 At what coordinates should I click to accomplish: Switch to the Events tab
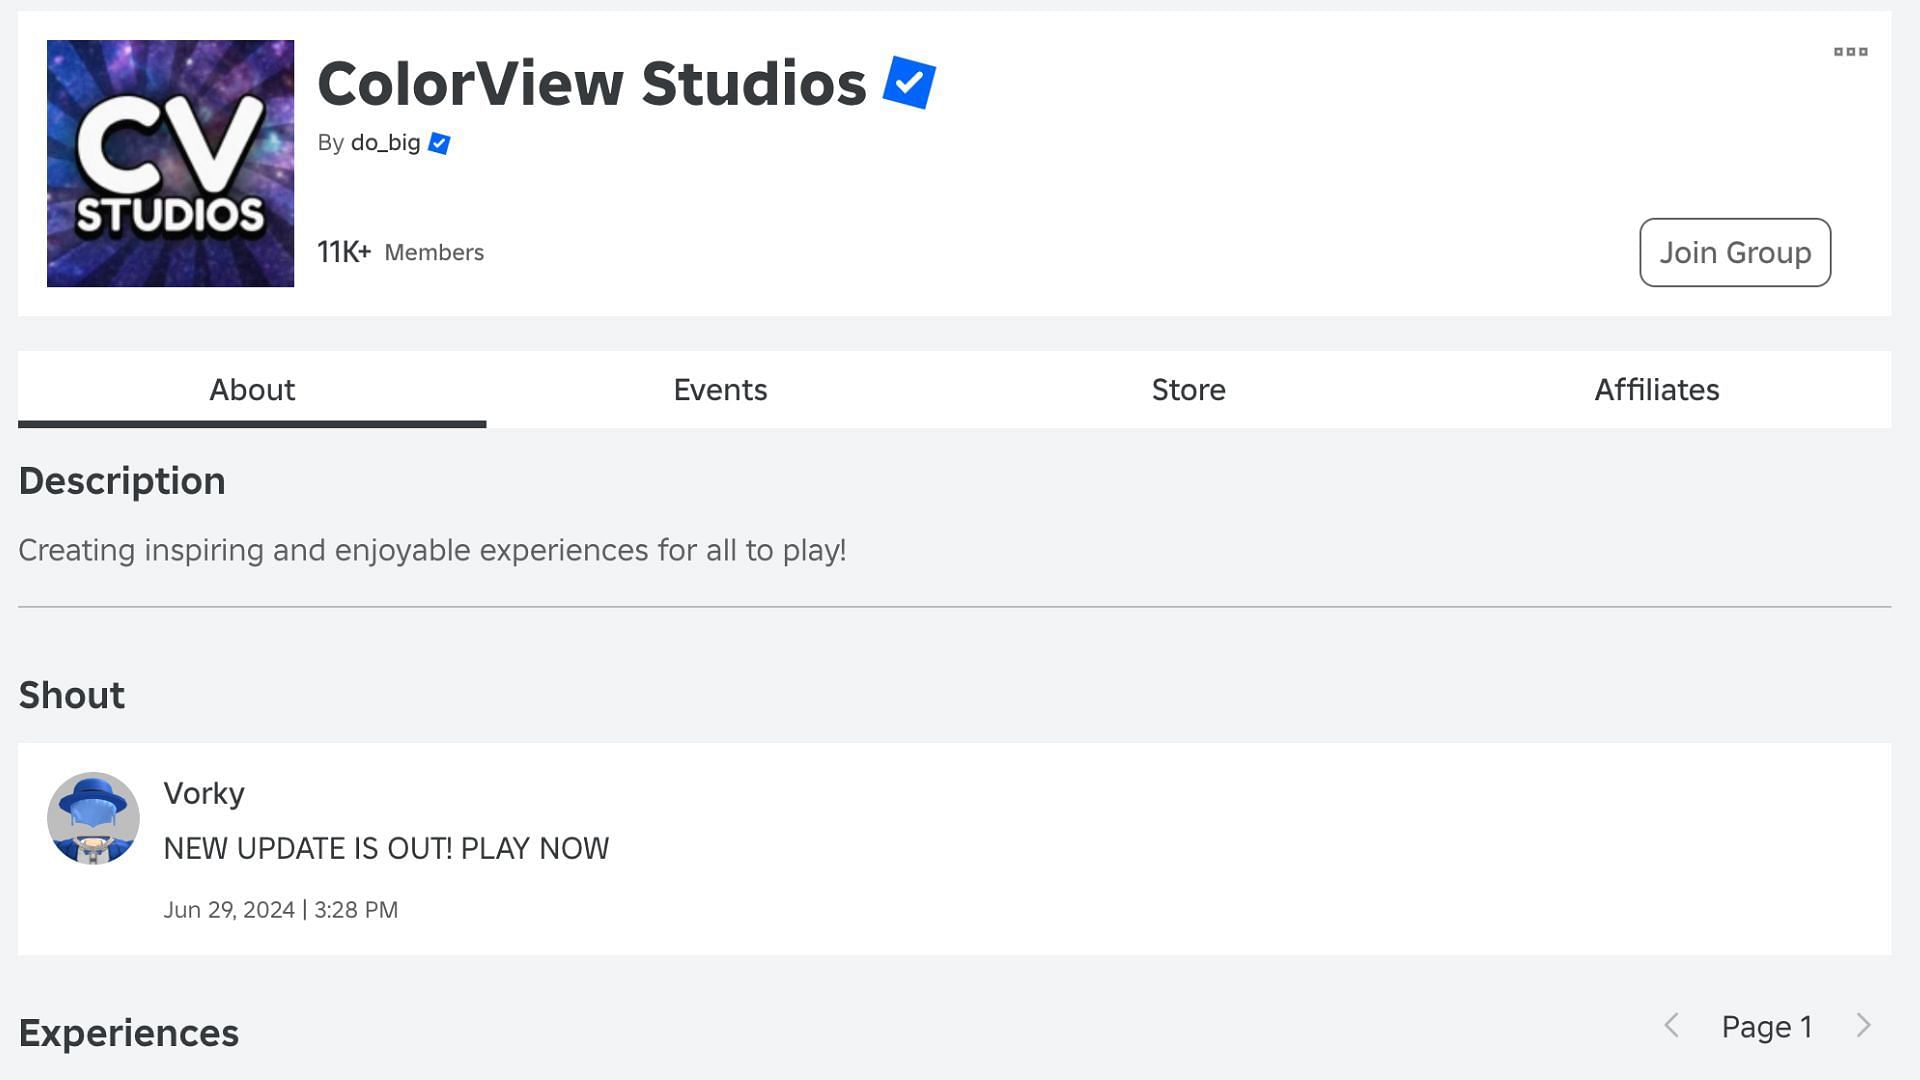[x=720, y=389]
